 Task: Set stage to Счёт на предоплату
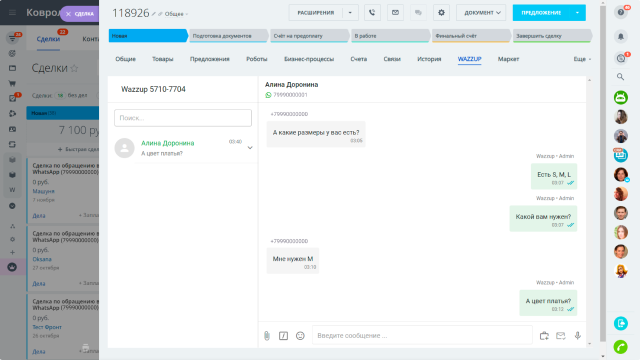(309, 36)
